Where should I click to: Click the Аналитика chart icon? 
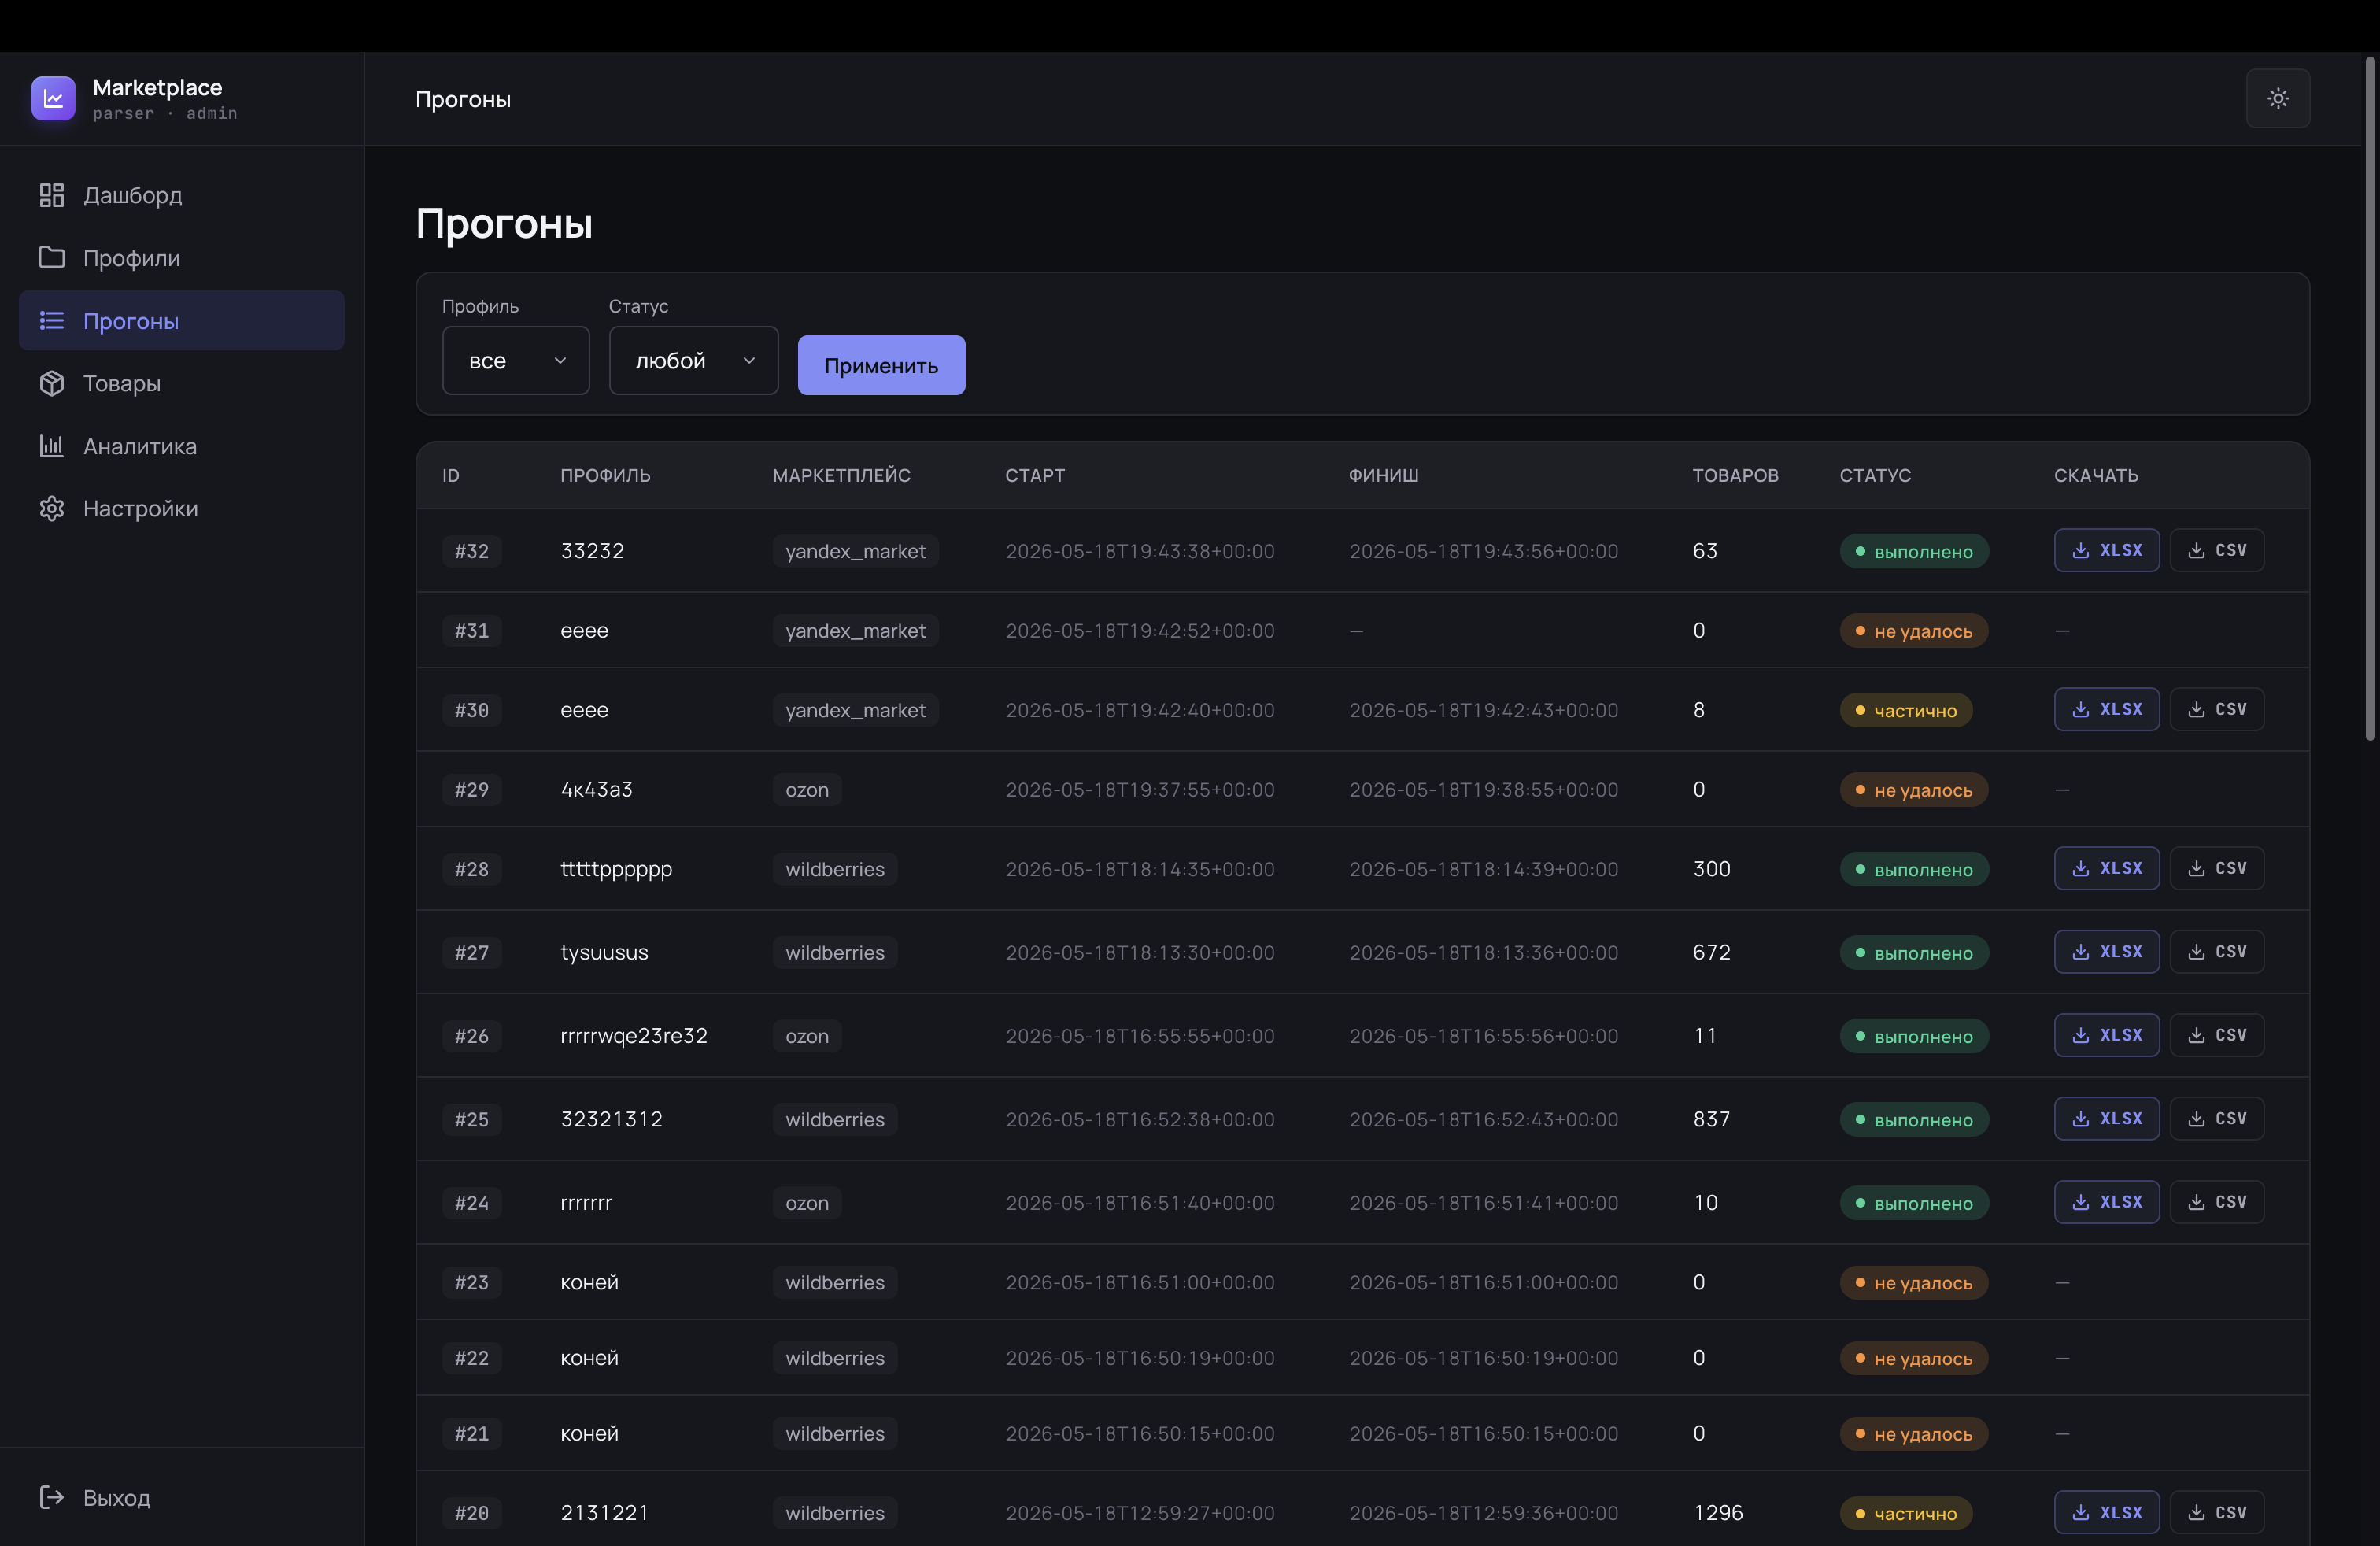[x=52, y=446]
